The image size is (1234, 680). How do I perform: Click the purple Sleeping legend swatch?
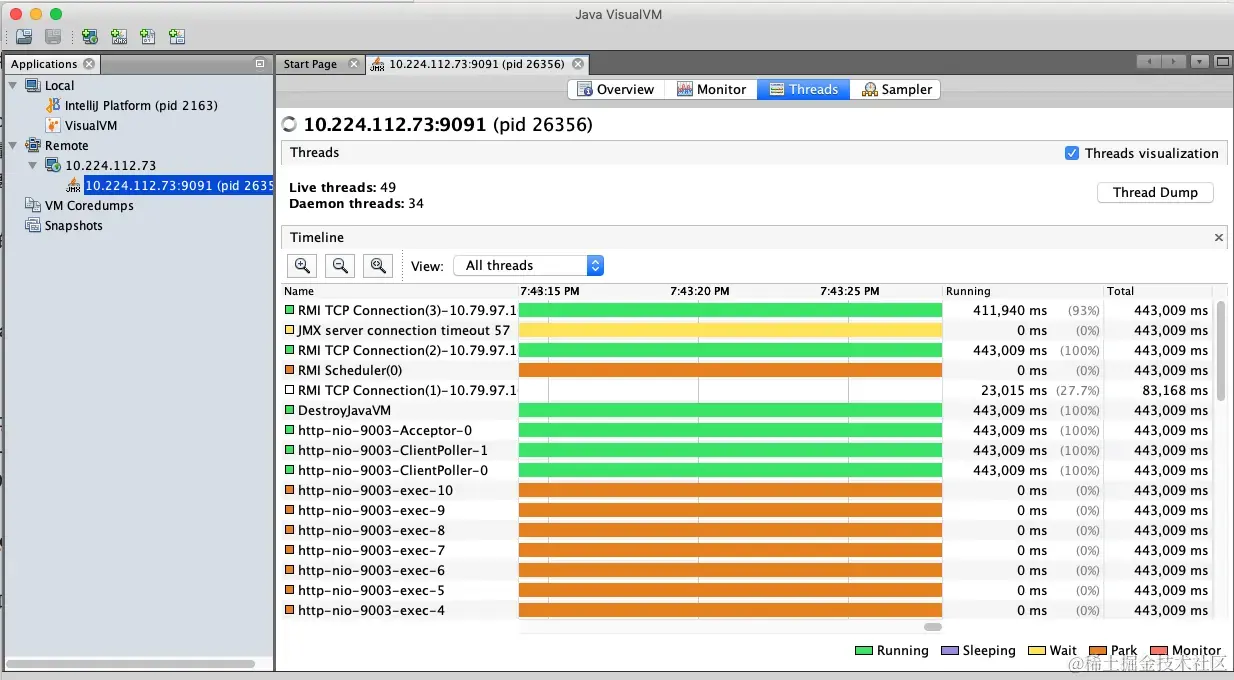(x=950, y=650)
